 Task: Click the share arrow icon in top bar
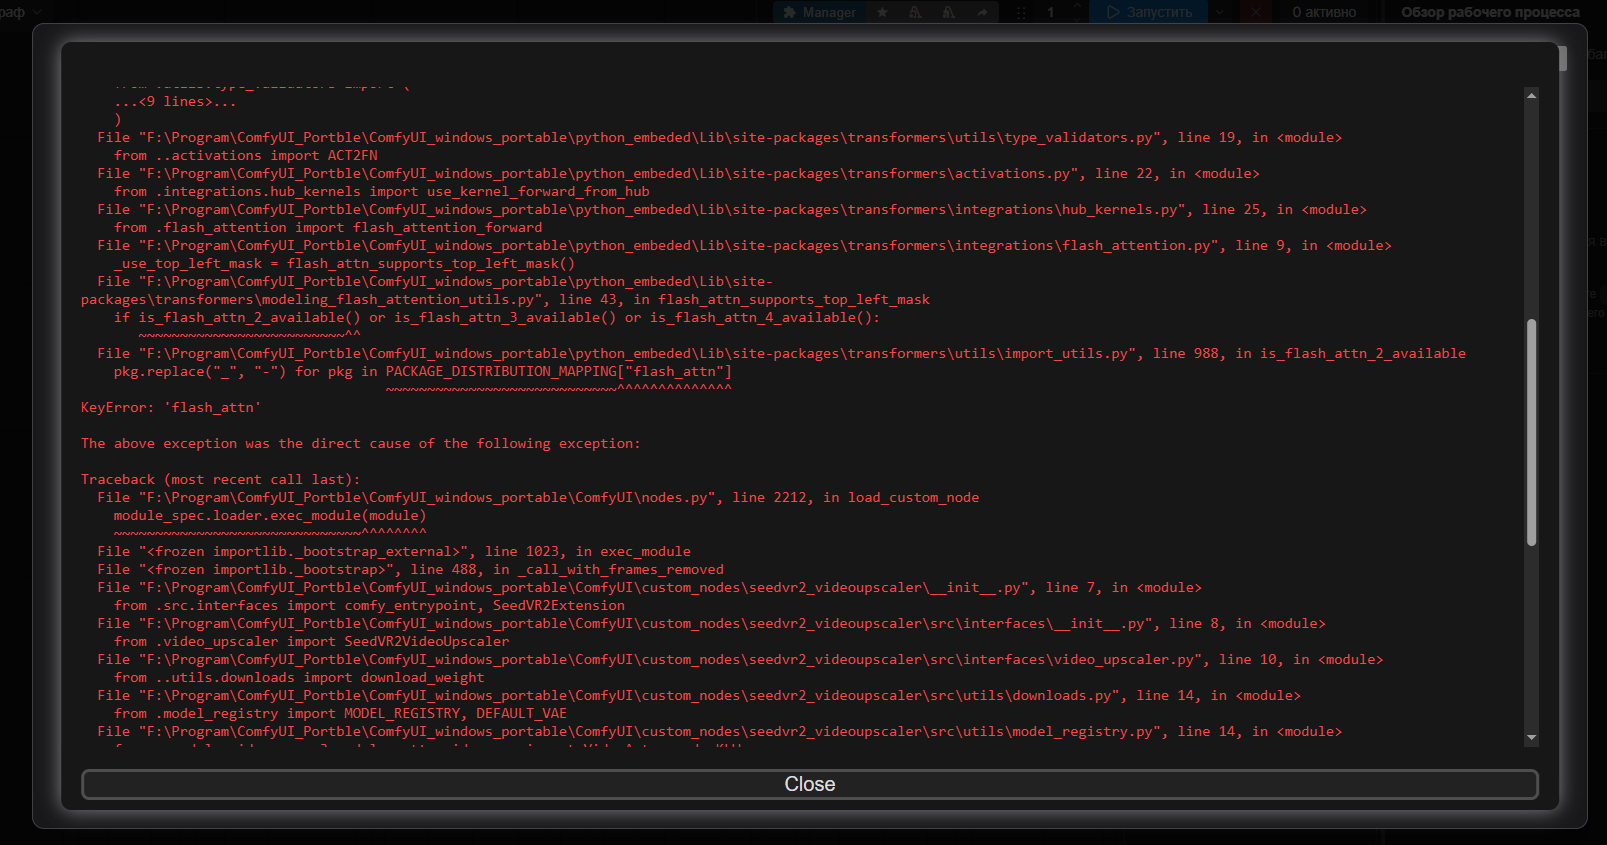(982, 12)
